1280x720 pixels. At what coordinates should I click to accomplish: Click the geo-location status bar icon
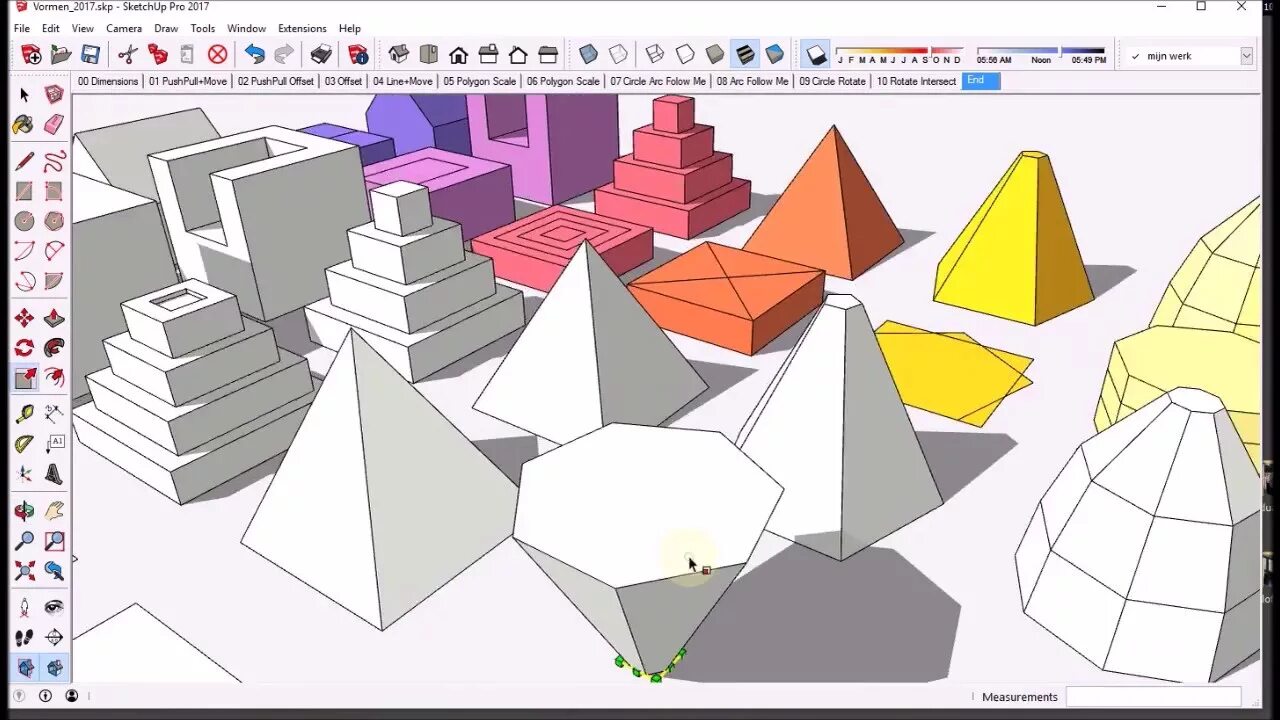point(18,696)
